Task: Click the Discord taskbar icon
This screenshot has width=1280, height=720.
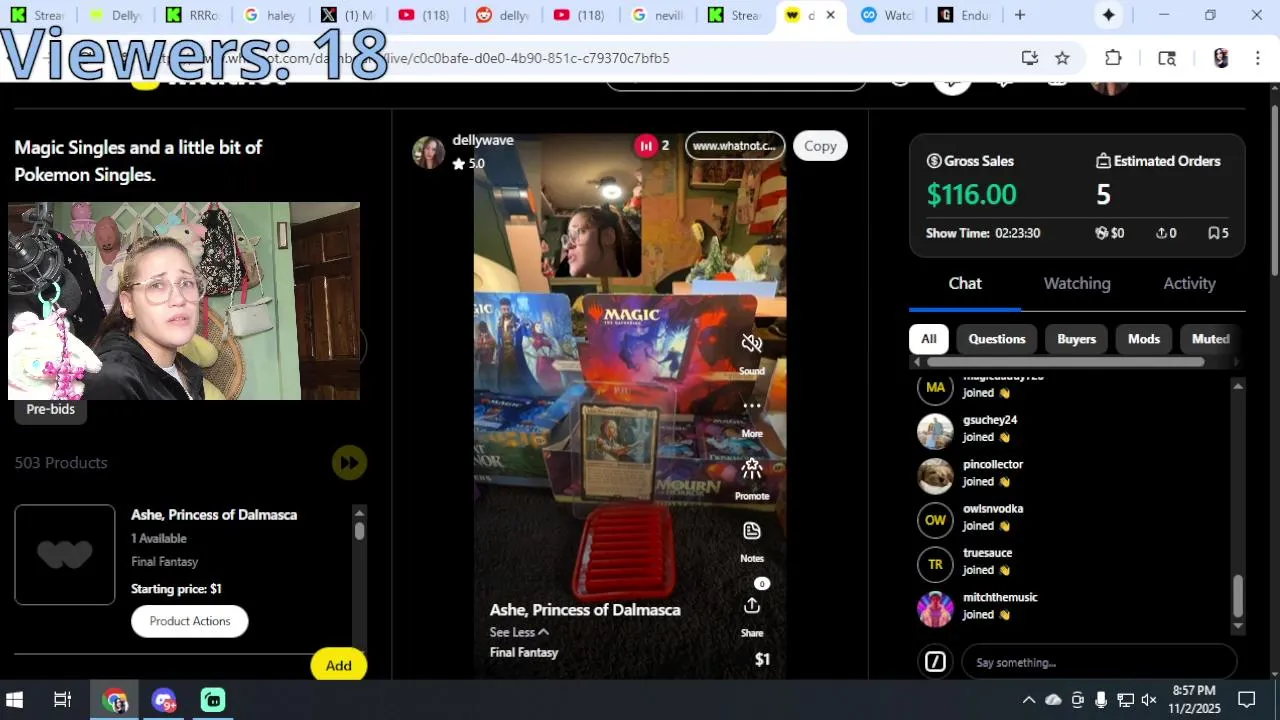Action: coord(164,700)
